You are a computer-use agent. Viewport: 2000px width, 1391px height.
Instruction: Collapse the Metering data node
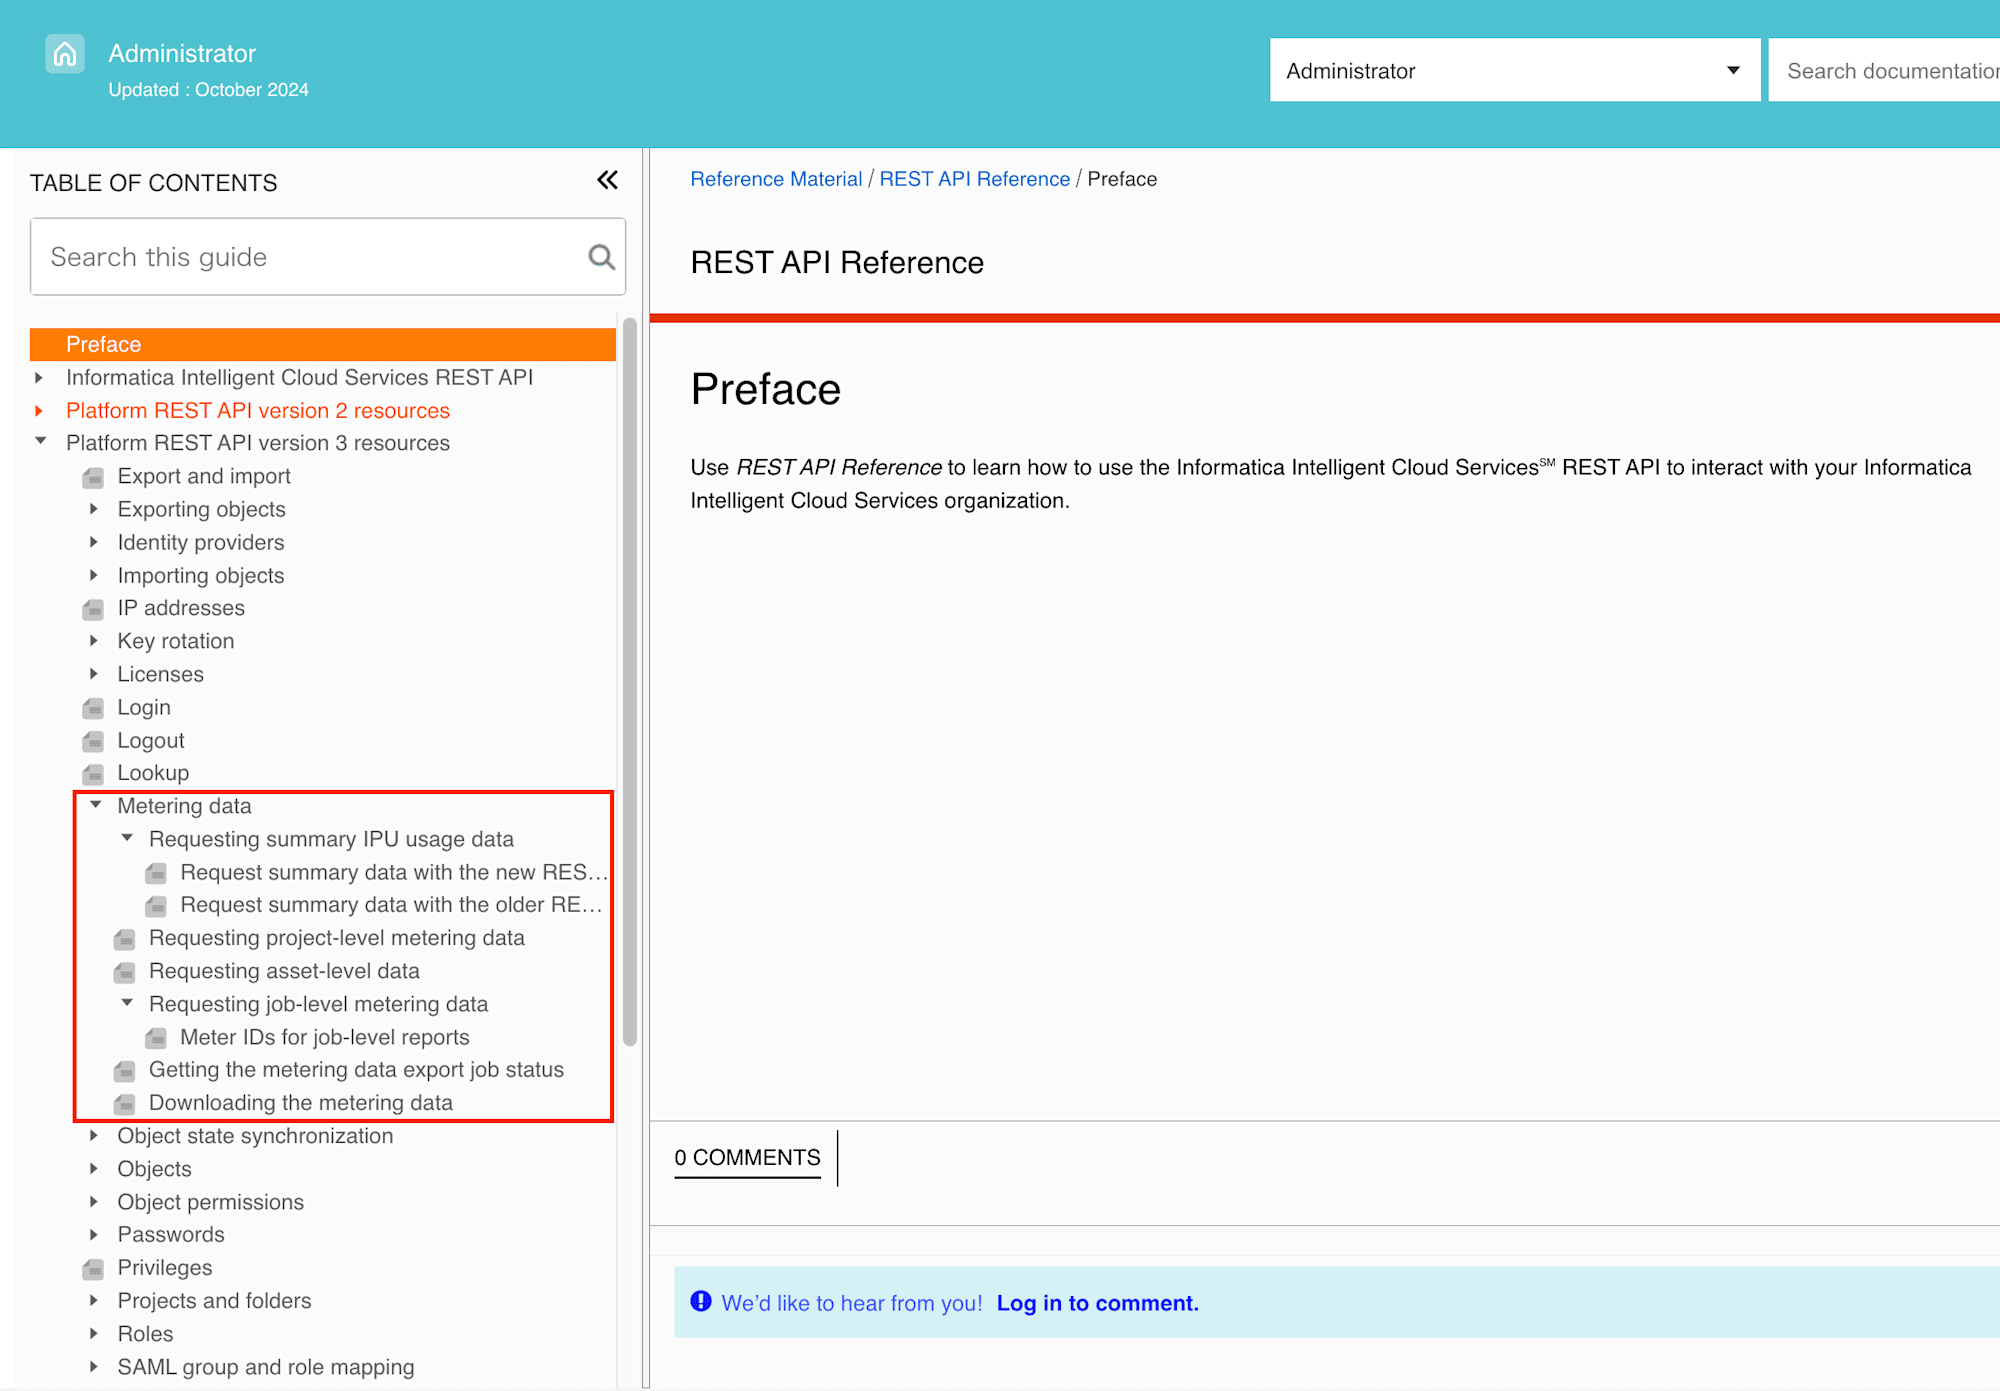point(95,805)
